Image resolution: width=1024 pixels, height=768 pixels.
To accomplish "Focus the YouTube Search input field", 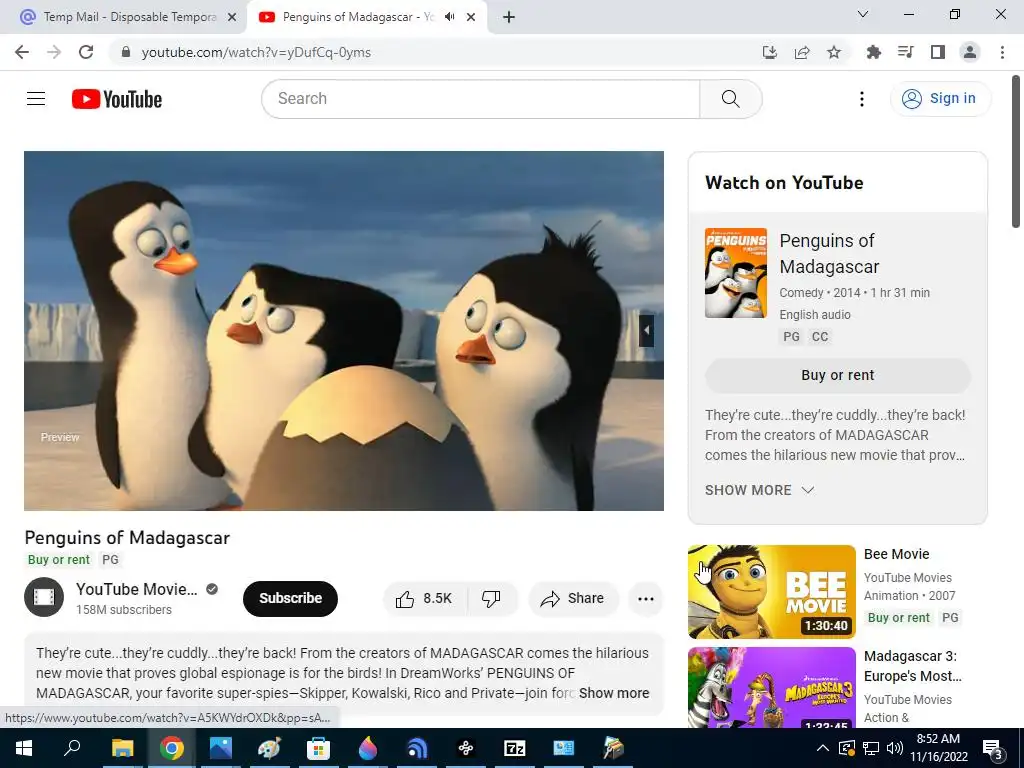I will pyautogui.click(x=481, y=99).
